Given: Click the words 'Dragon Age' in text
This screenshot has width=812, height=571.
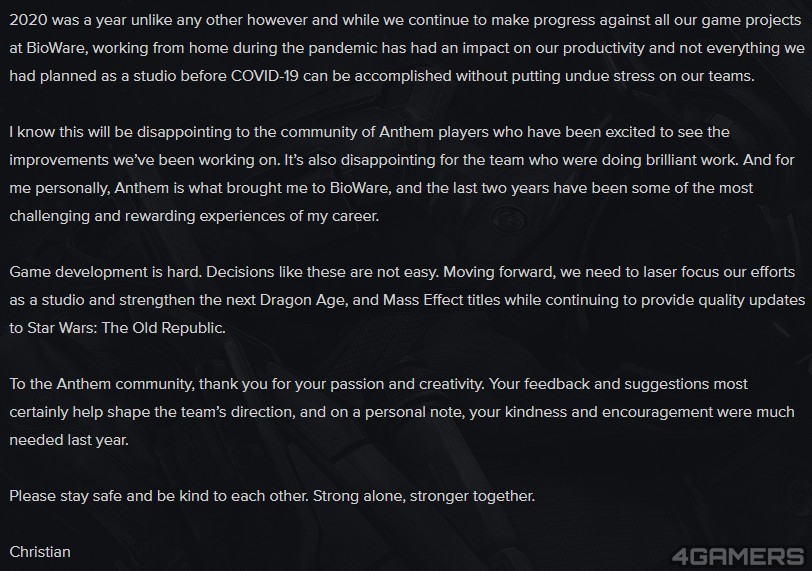Looking at the screenshot, I should click(x=302, y=300).
